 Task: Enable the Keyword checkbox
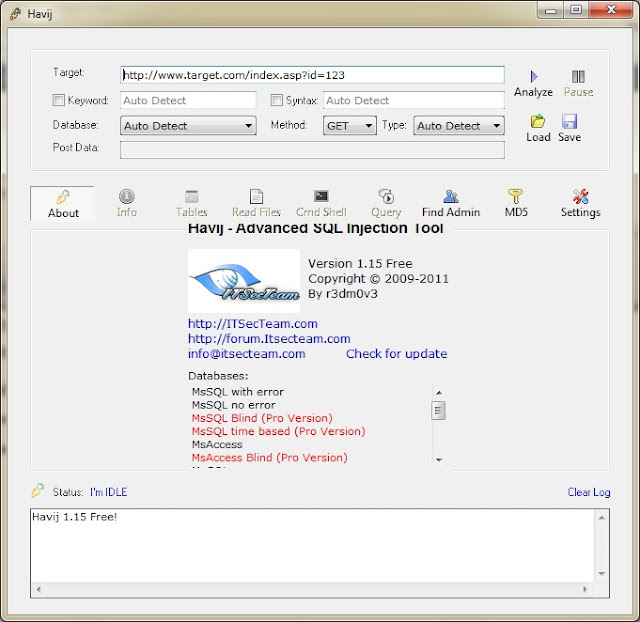click(58, 100)
